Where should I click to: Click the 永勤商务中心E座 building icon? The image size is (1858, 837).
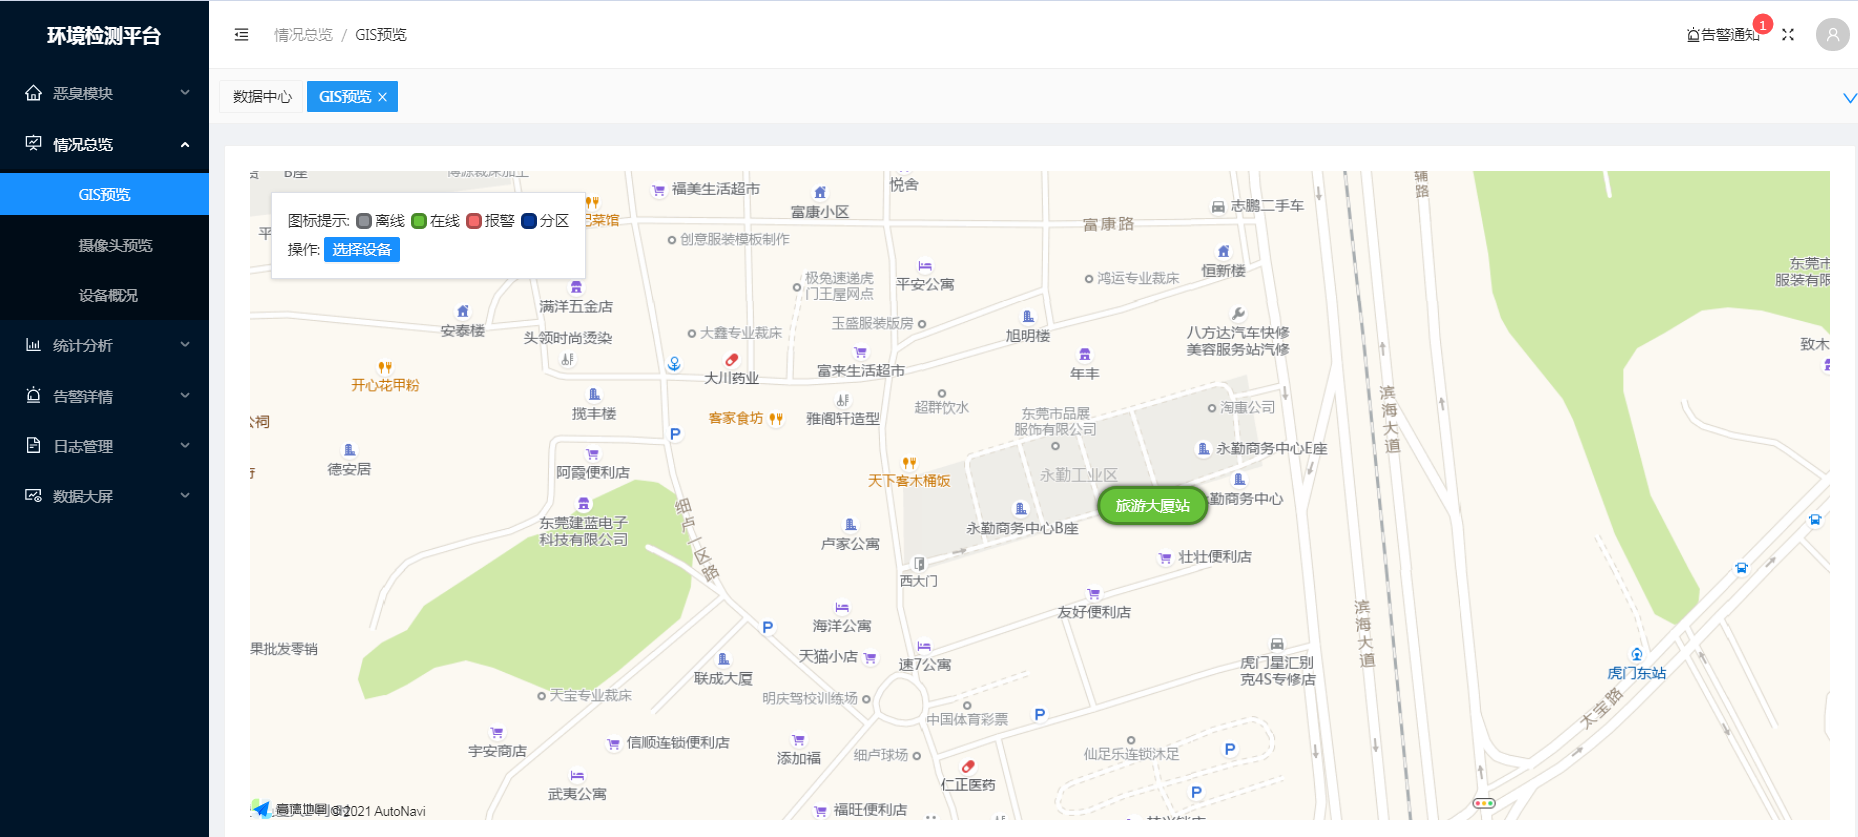(x=1203, y=449)
